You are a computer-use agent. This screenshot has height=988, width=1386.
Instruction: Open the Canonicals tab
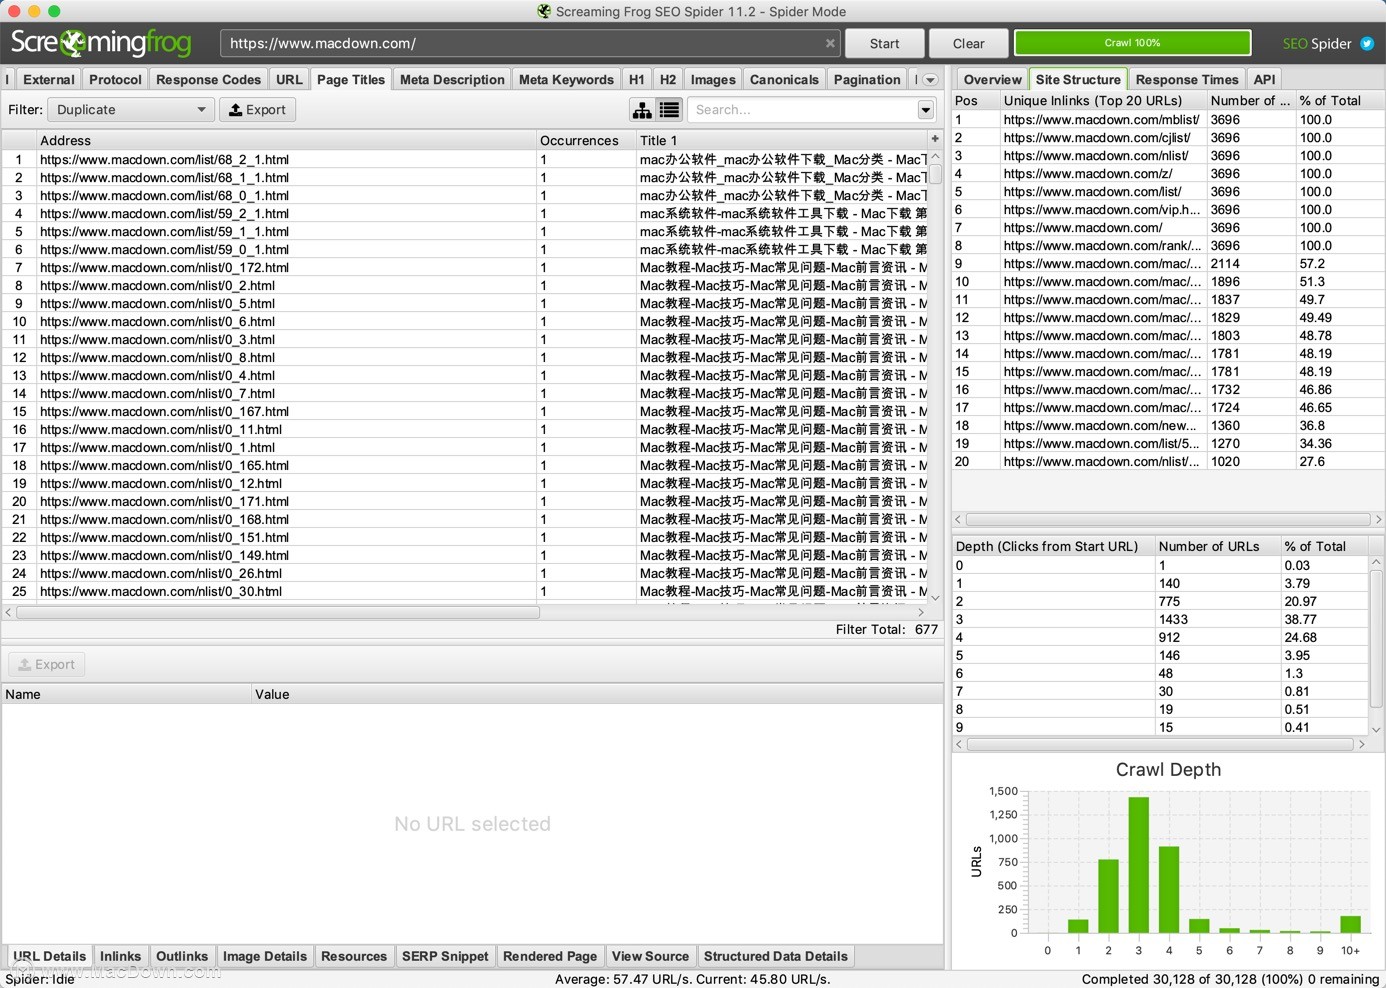click(x=784, y=80)
